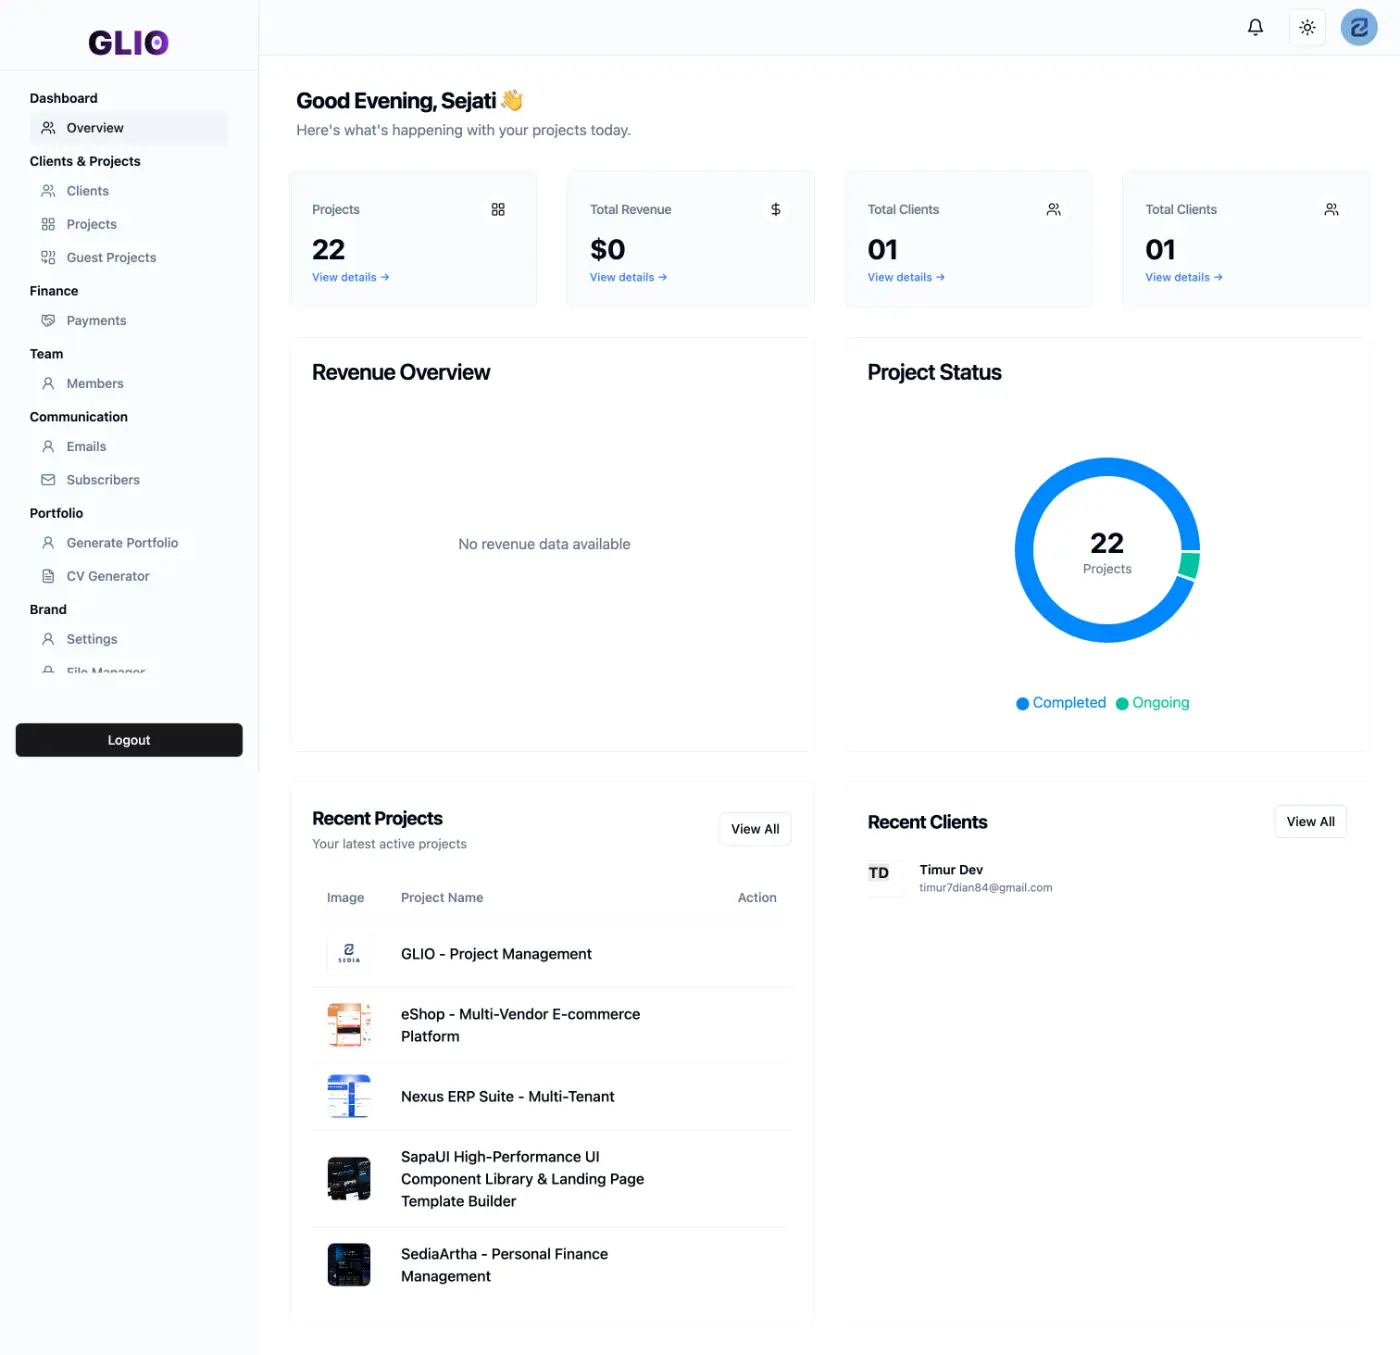This screenshot has height=1355, width=1400.
Task: Click the Overview sidebar icon
Action: point(48,128)
